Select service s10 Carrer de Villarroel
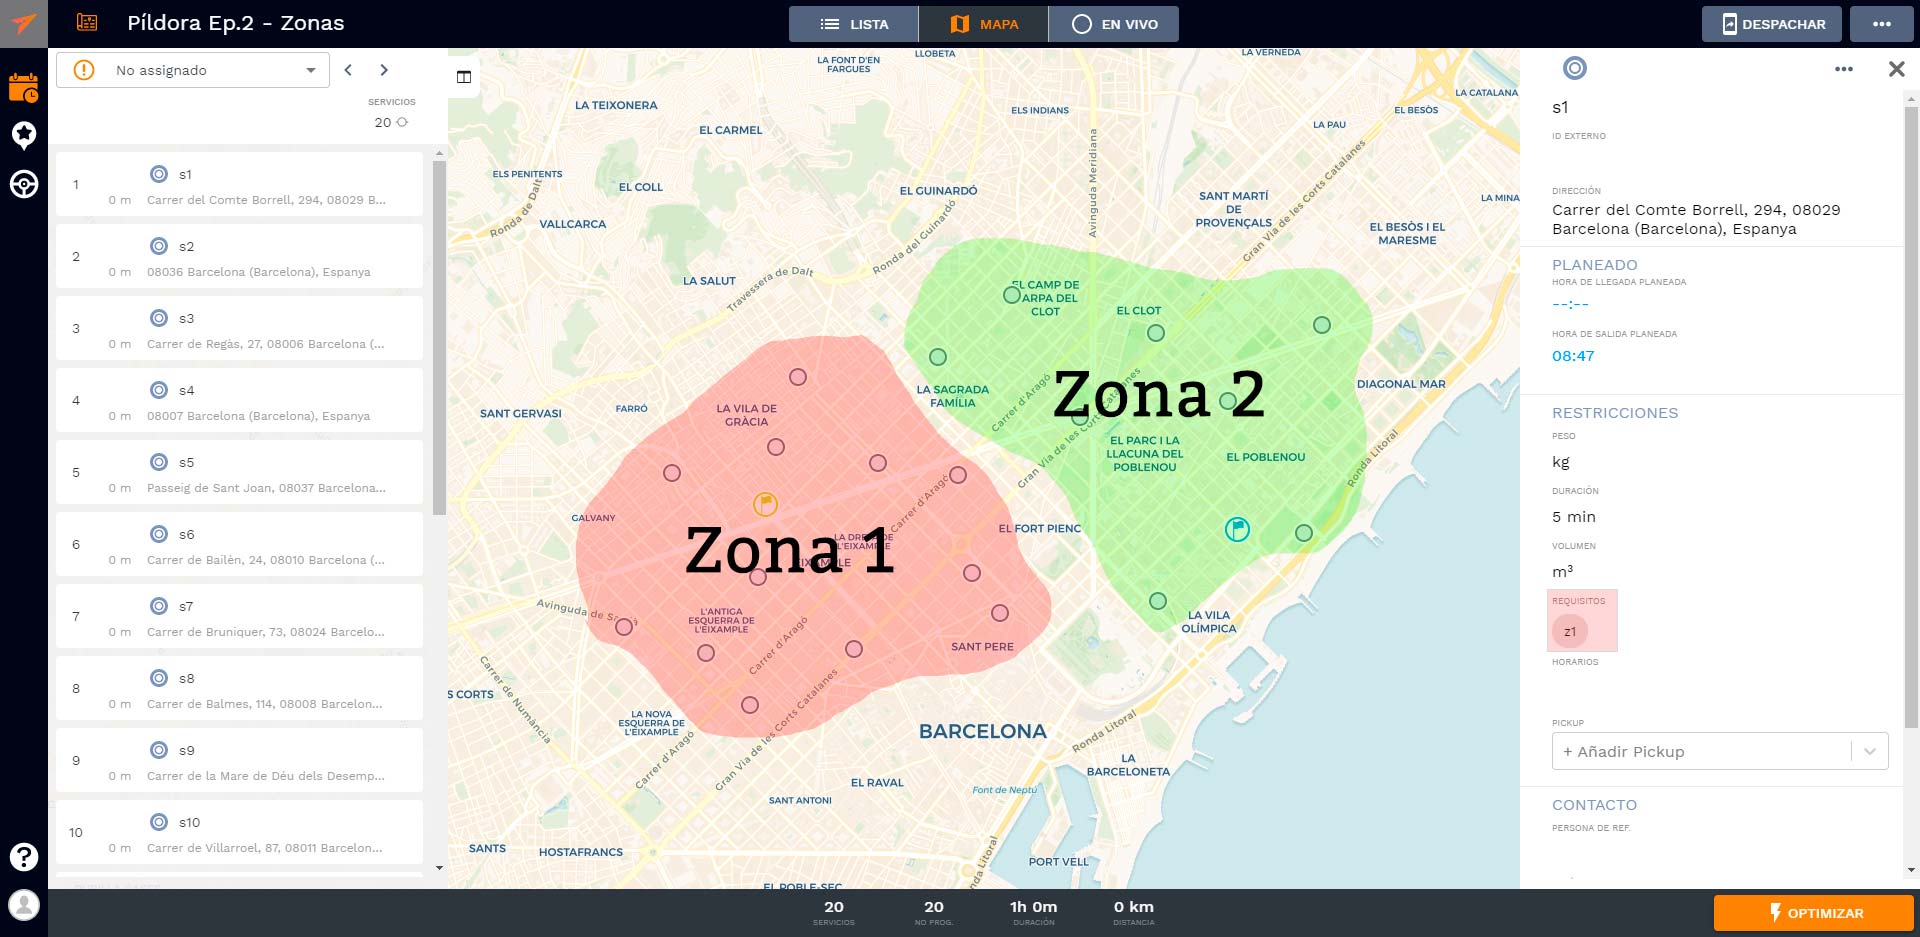 (239, 833)
